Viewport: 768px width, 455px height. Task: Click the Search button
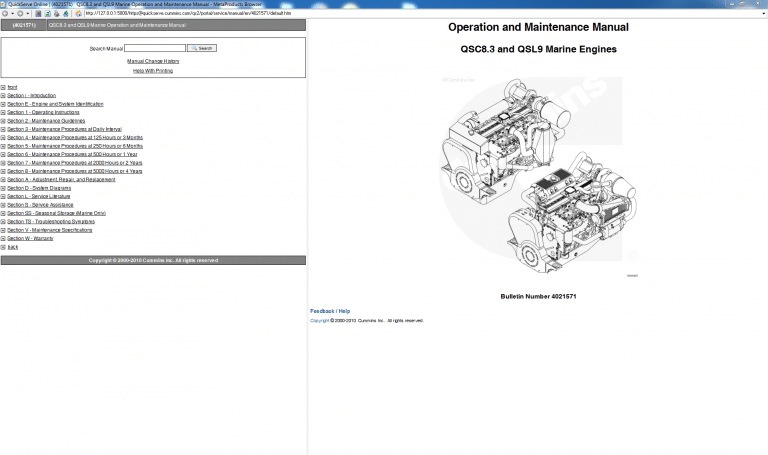tap(202, 48)
